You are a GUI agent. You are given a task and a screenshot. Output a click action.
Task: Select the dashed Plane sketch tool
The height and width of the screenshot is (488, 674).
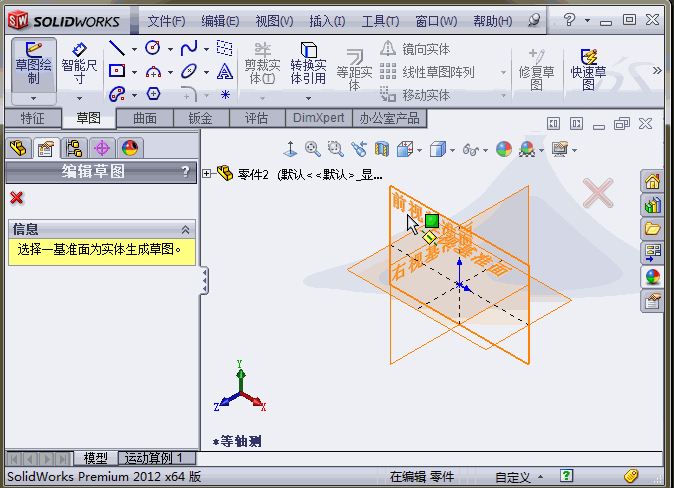(x=224, y=48)
